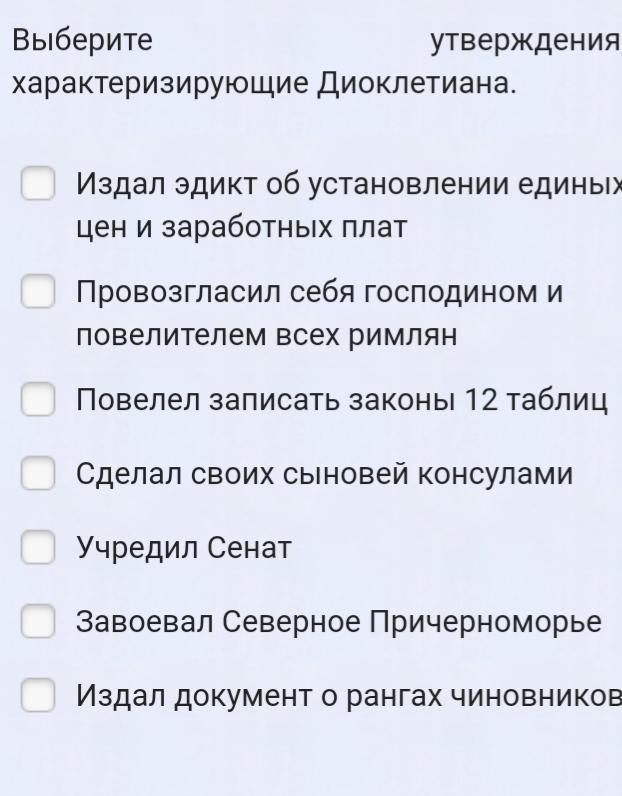The width and height of the screenshot is (622, 796).
Task: Select checkbox for законы 12 таблиц
Action: 39,401
